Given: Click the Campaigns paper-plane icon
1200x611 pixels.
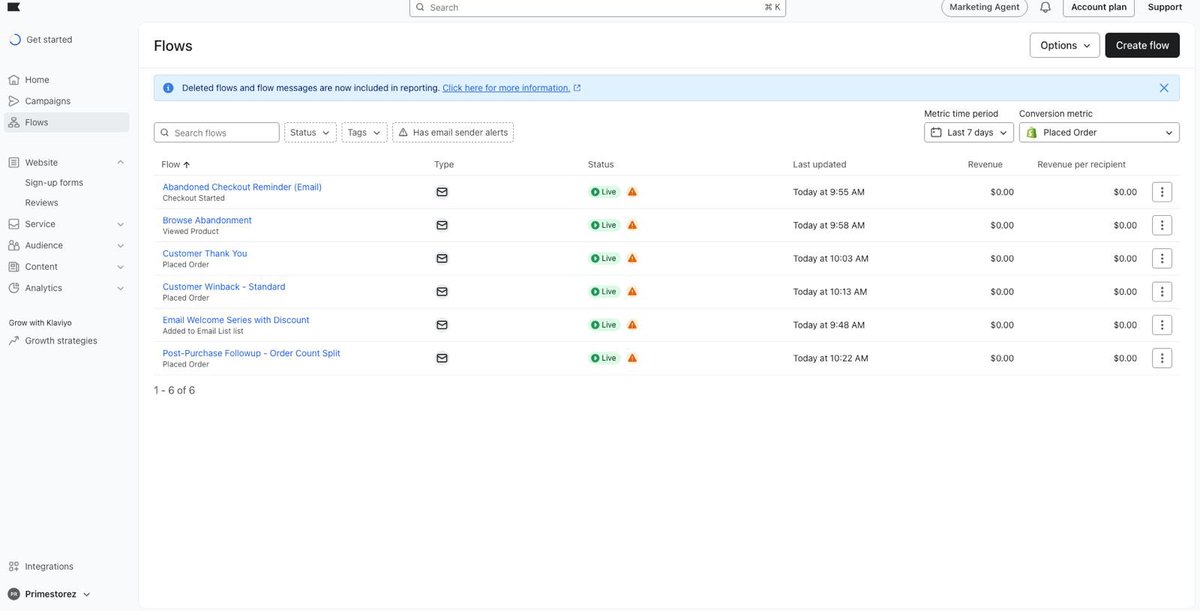Looking at the screenshot, I should tap(14, 101).
